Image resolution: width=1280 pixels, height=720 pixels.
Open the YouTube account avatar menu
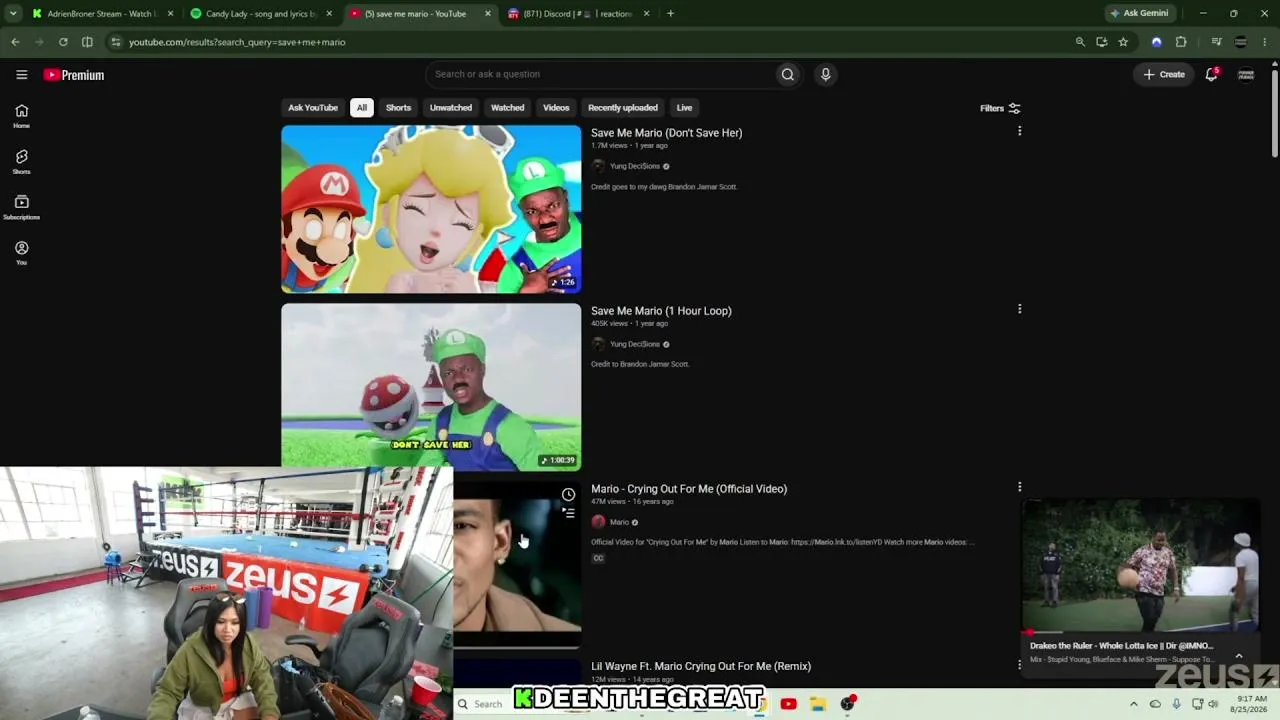(1246, 74)
